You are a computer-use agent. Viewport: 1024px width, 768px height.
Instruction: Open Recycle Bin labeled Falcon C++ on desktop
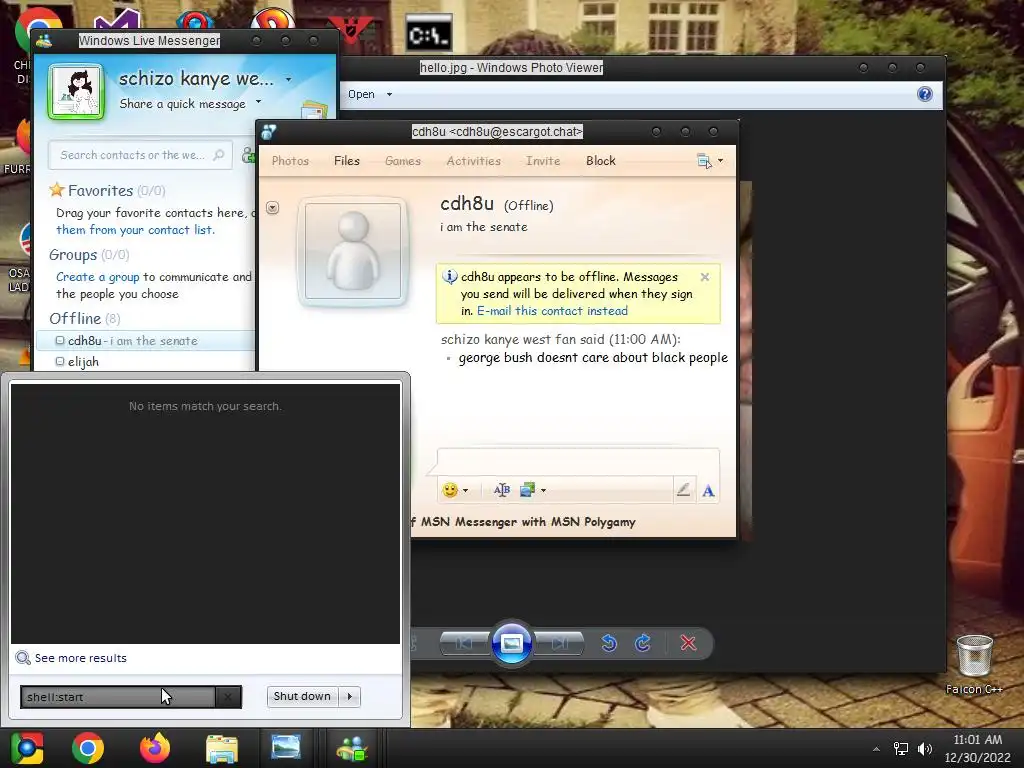[x=974, y=664]
